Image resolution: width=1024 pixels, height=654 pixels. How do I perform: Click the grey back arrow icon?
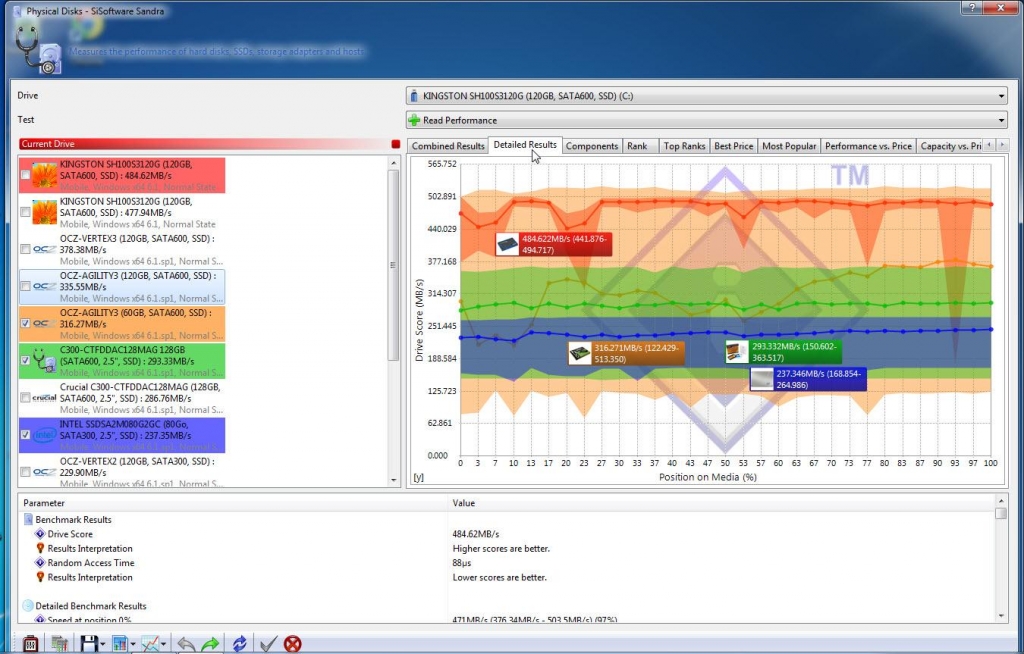(185, 644)
